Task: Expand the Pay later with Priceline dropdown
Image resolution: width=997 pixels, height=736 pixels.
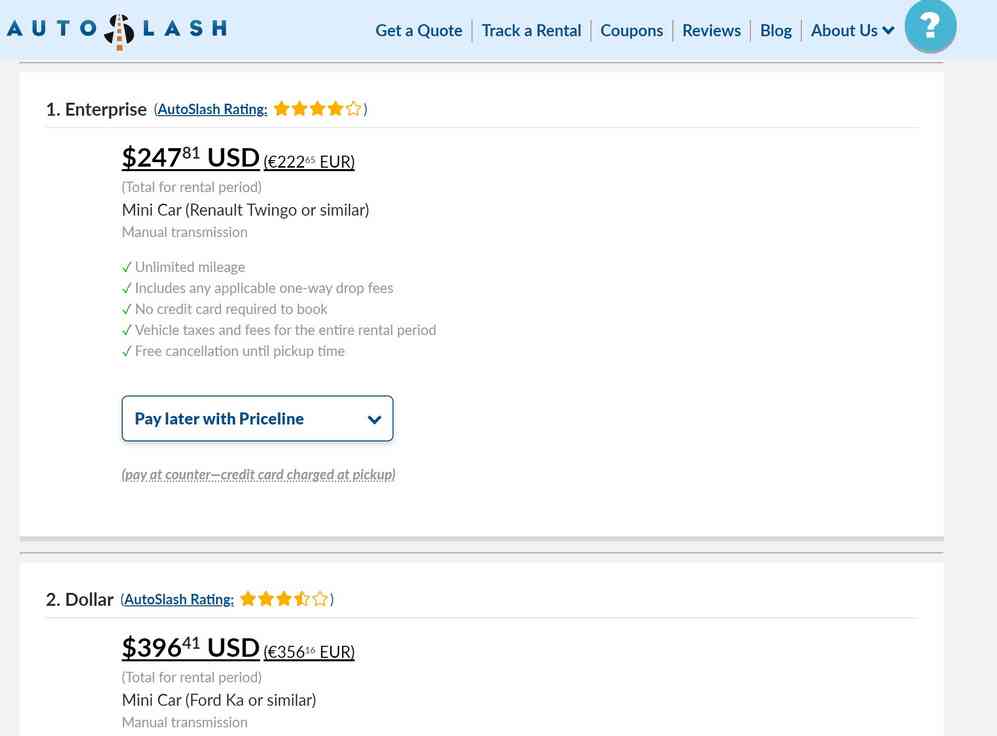Action: tap(258, 418)
